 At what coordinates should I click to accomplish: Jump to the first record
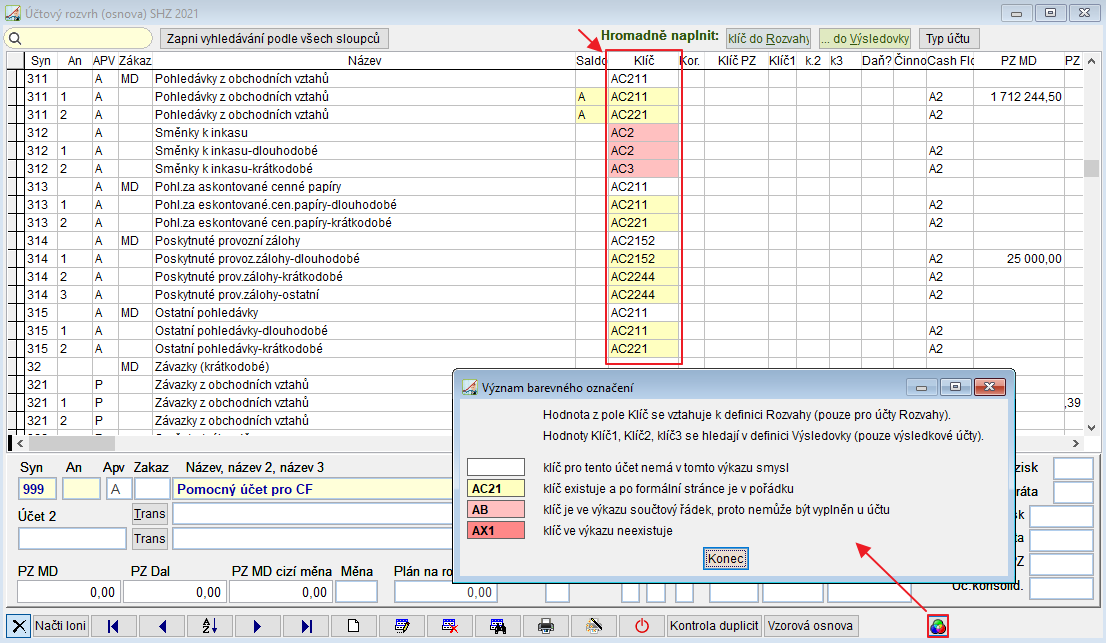click(113, 626)
